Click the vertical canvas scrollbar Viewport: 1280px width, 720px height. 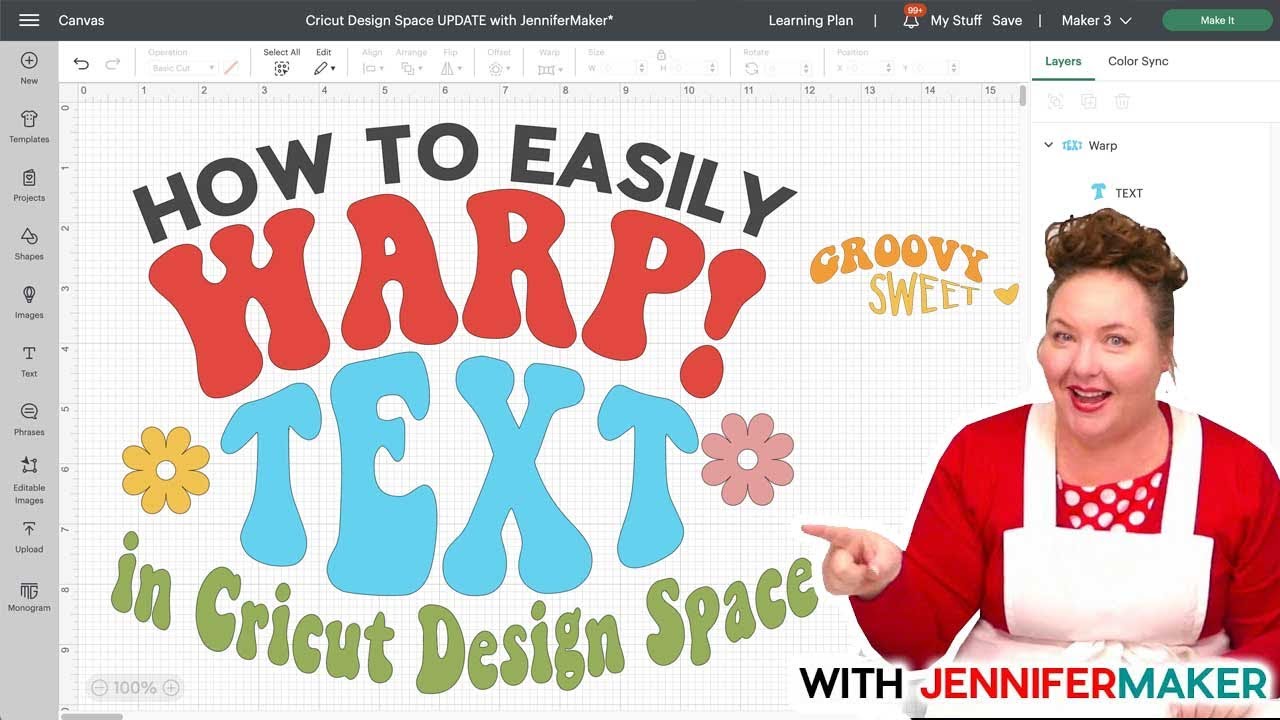tap(1022, 97)
